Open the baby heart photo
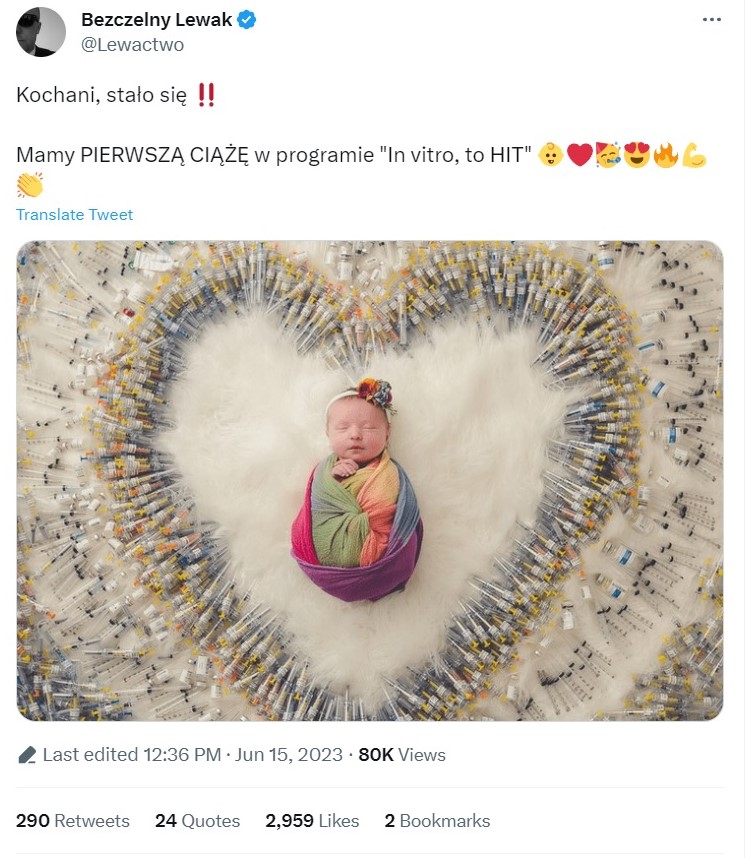The image size is (747, 858). (x=369, y=480)
